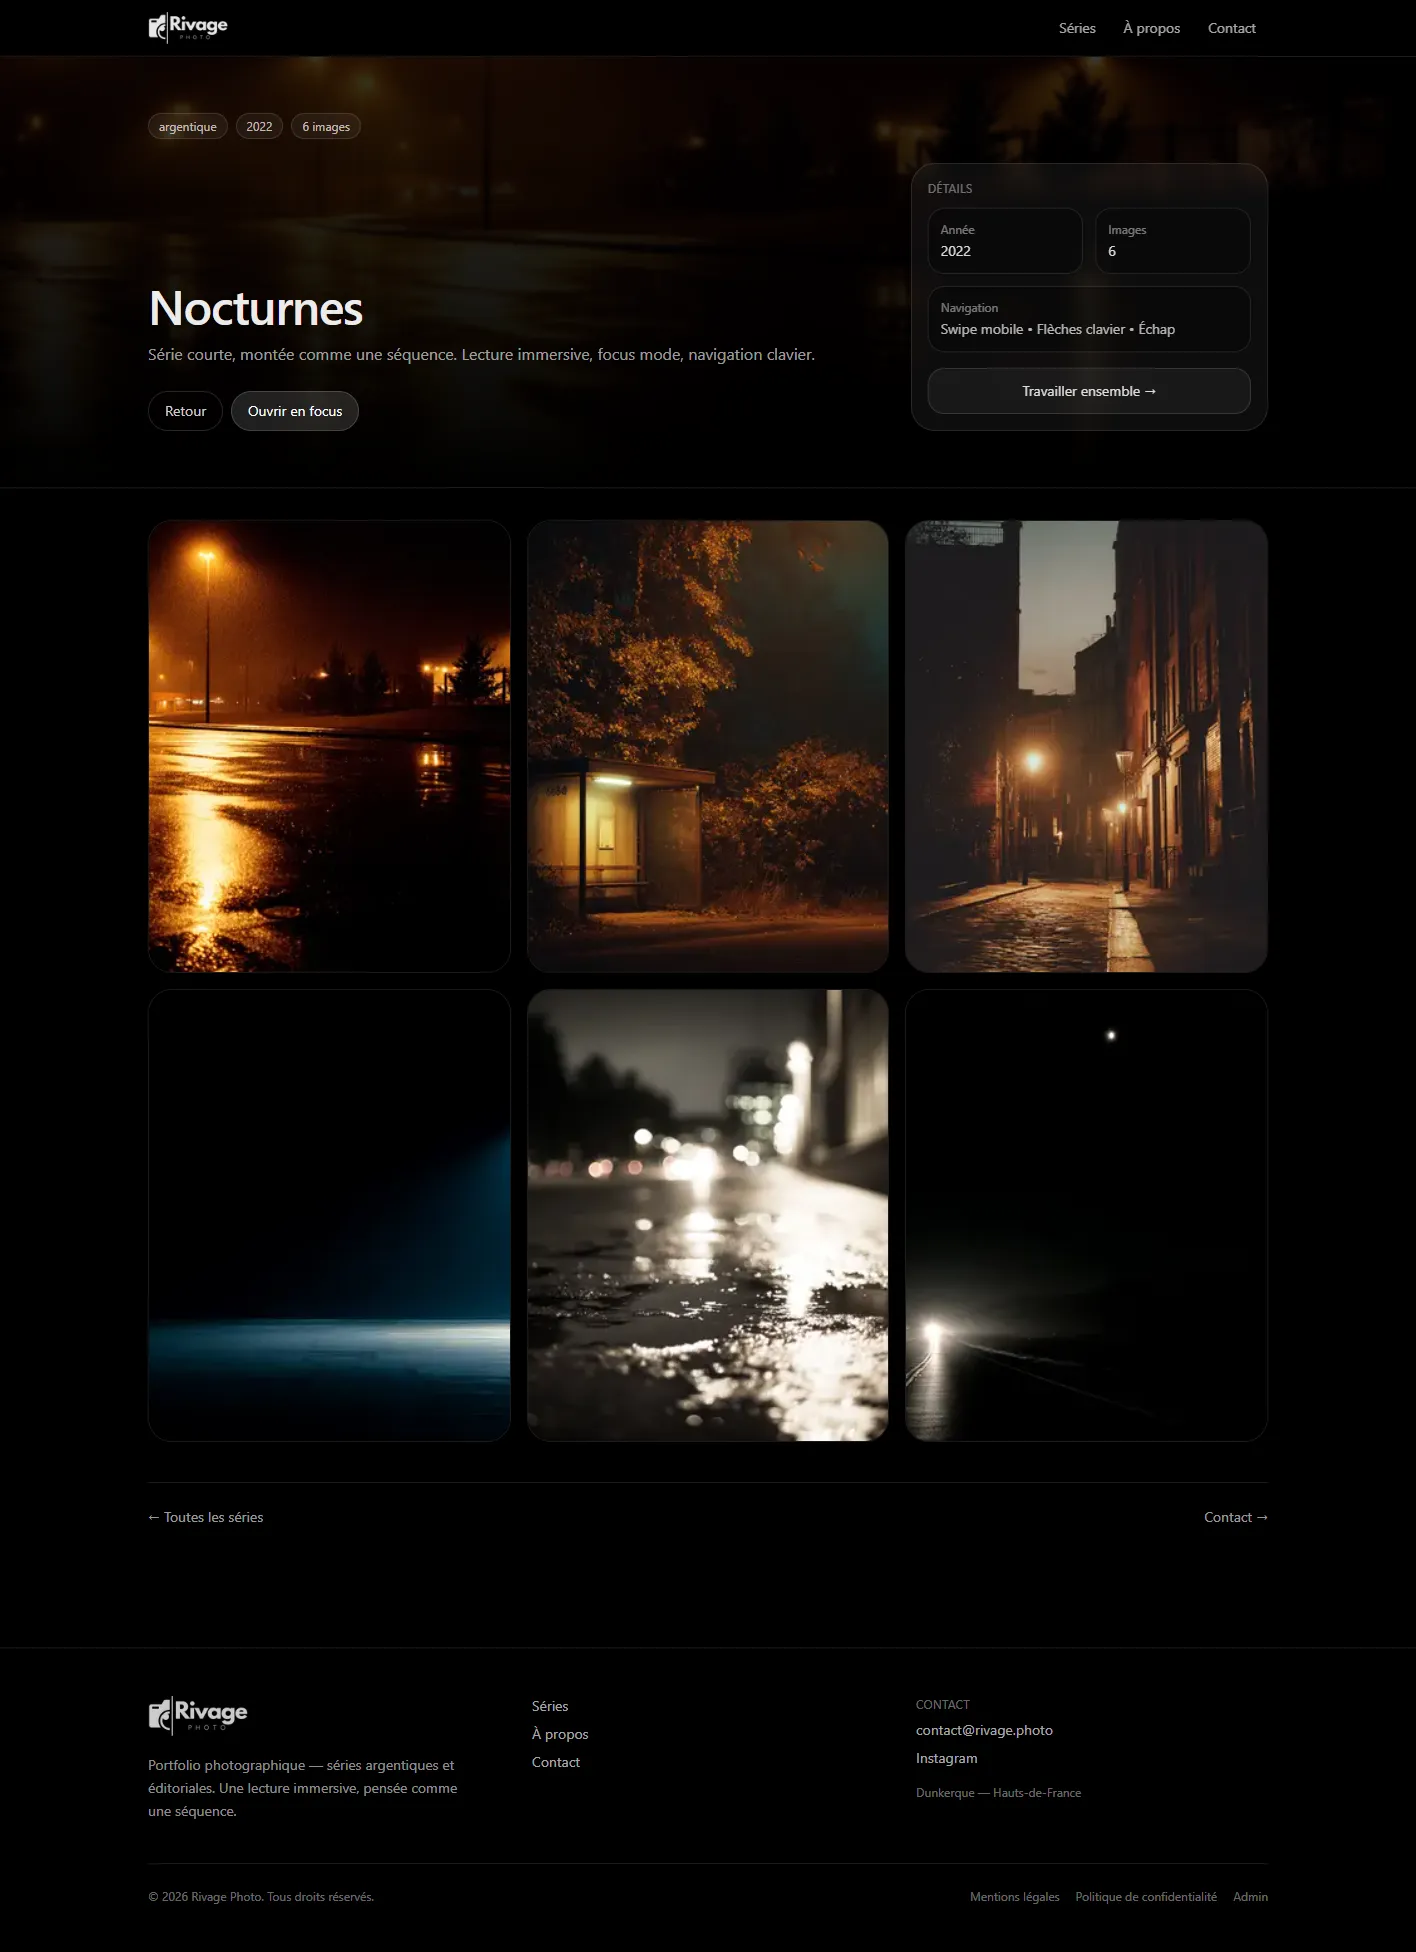
Task: Follow the Toutes les séries back link
Action: click(x=206, y=1517)
